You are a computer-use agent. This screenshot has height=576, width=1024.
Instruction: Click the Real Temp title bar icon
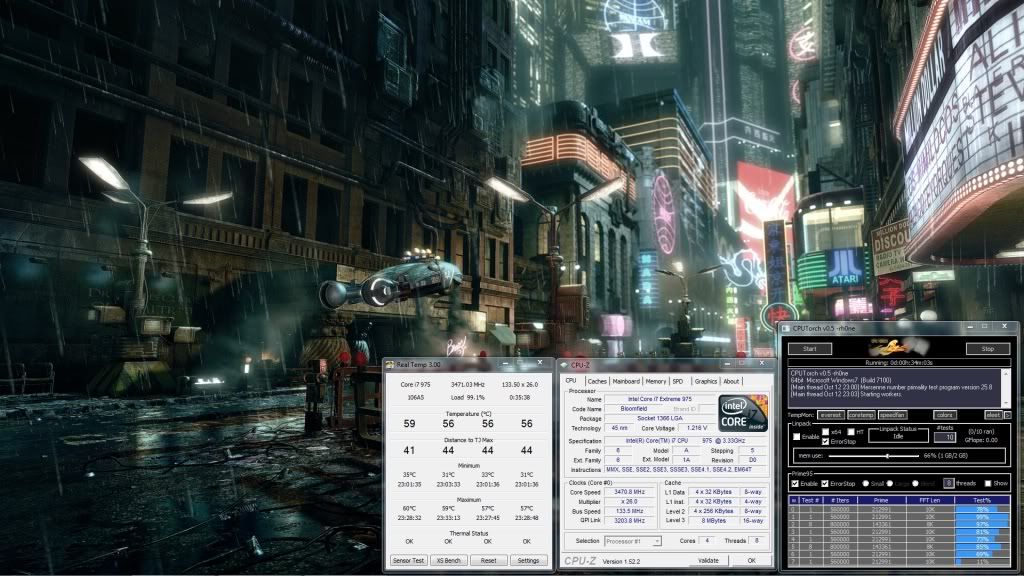tap(391, 364)
